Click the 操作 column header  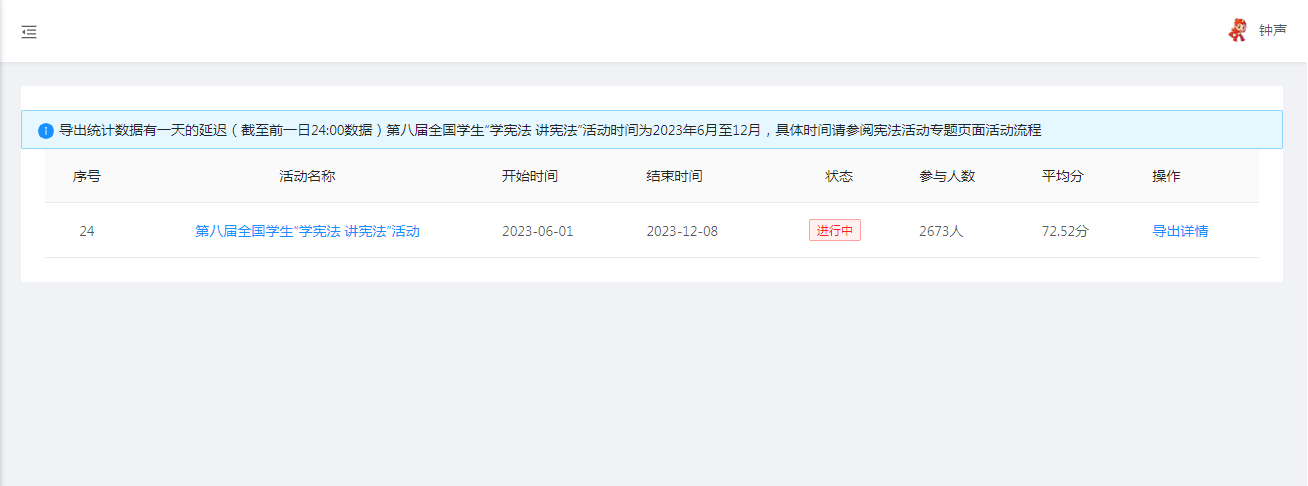point(1166,176)
